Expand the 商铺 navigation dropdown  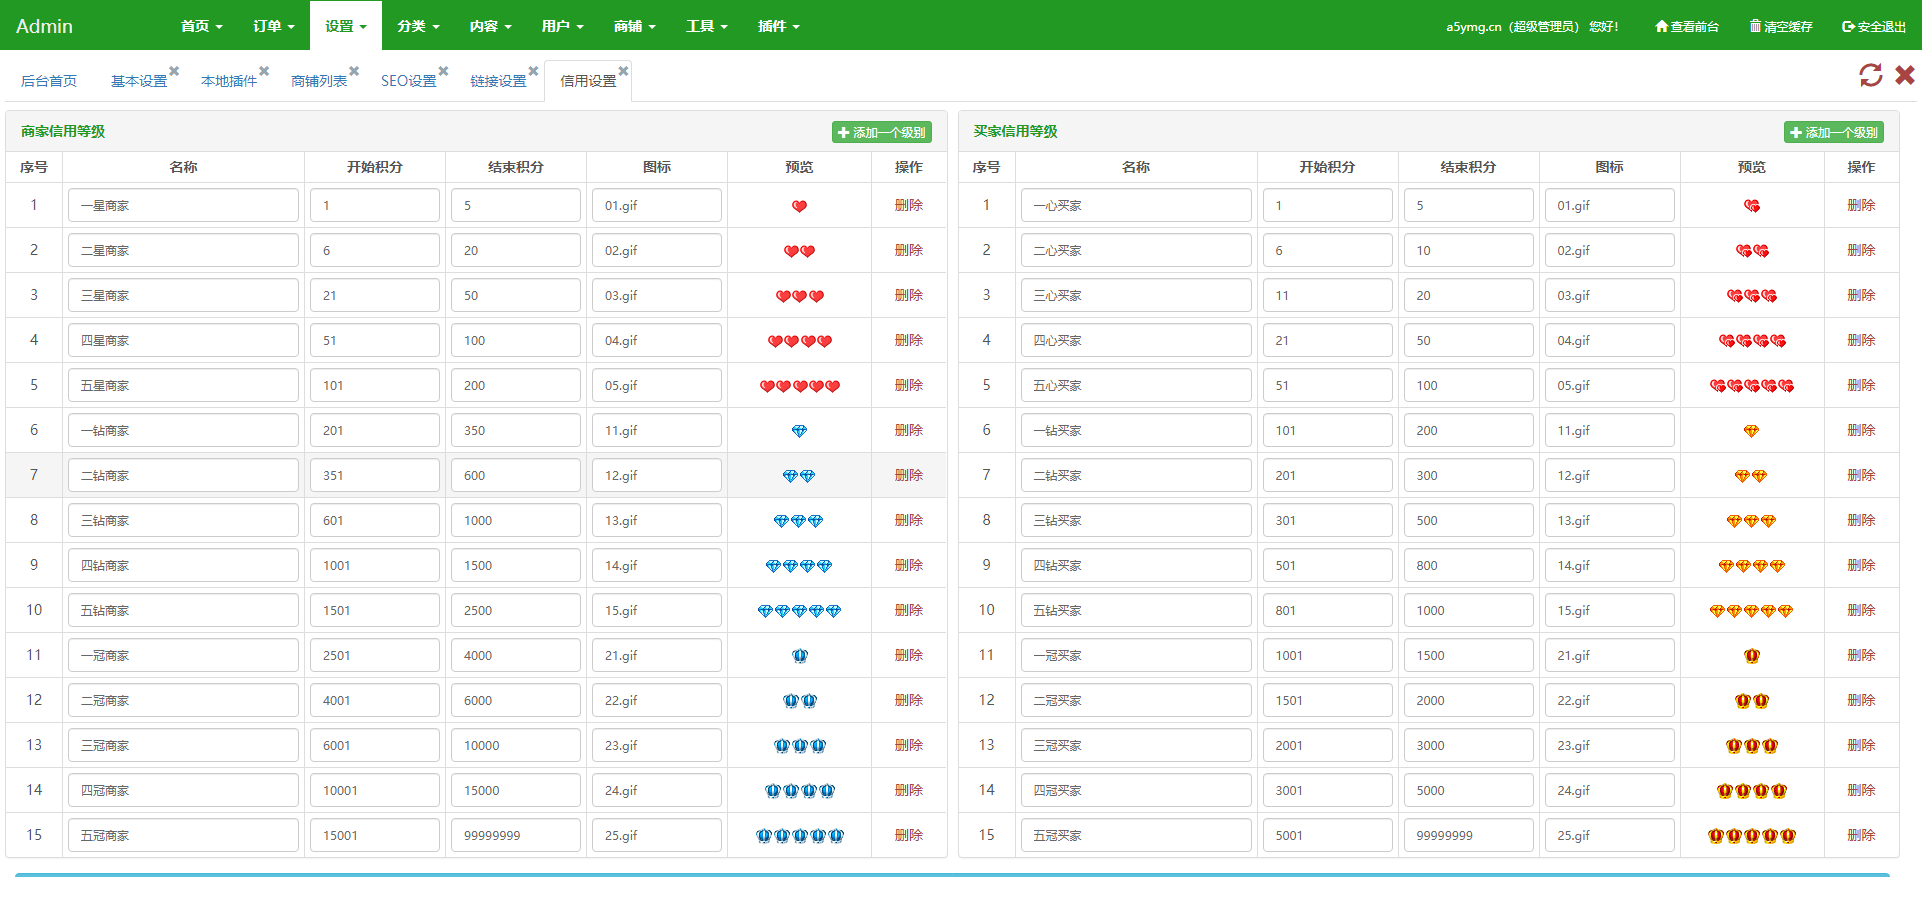coord(634,26)
